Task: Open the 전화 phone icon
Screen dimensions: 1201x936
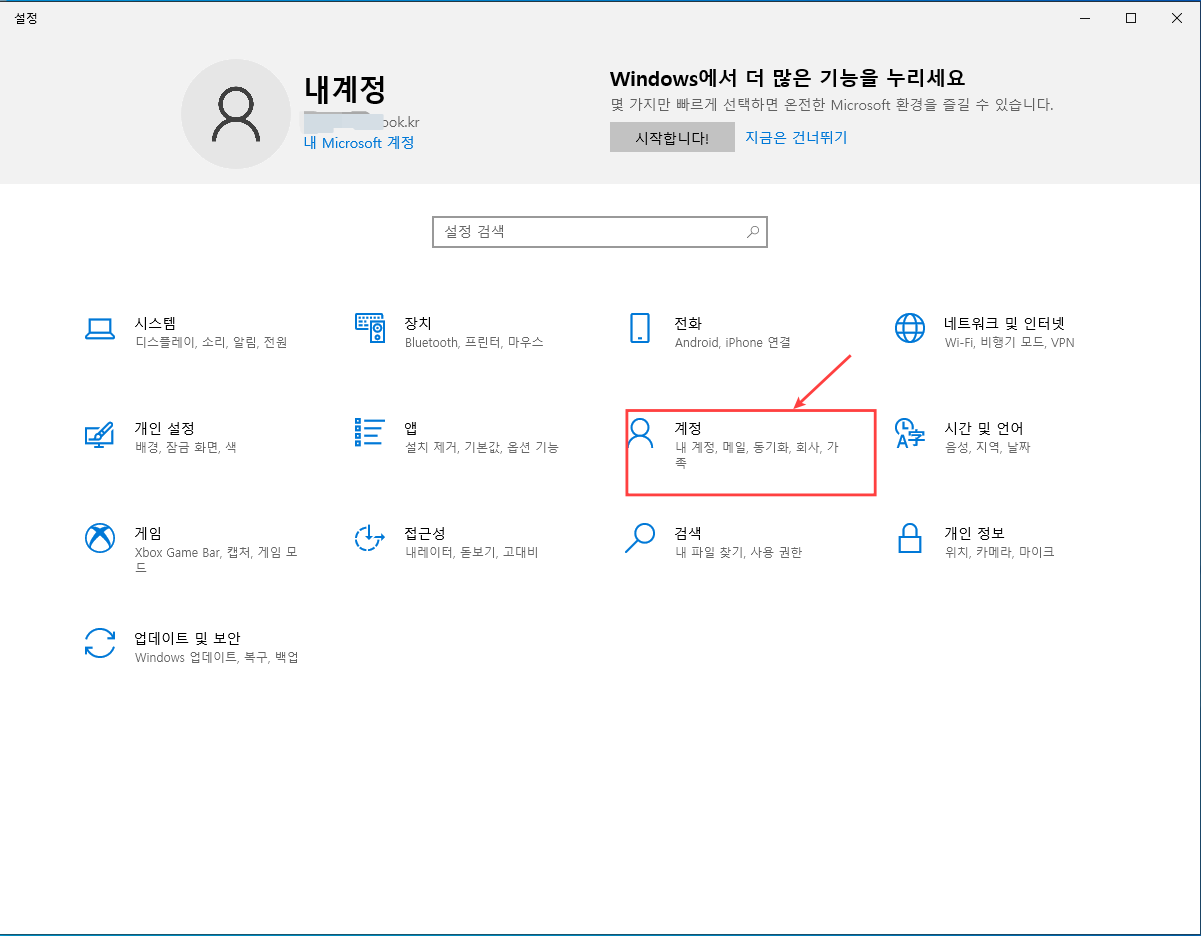Action: click(x=640, y=328)
